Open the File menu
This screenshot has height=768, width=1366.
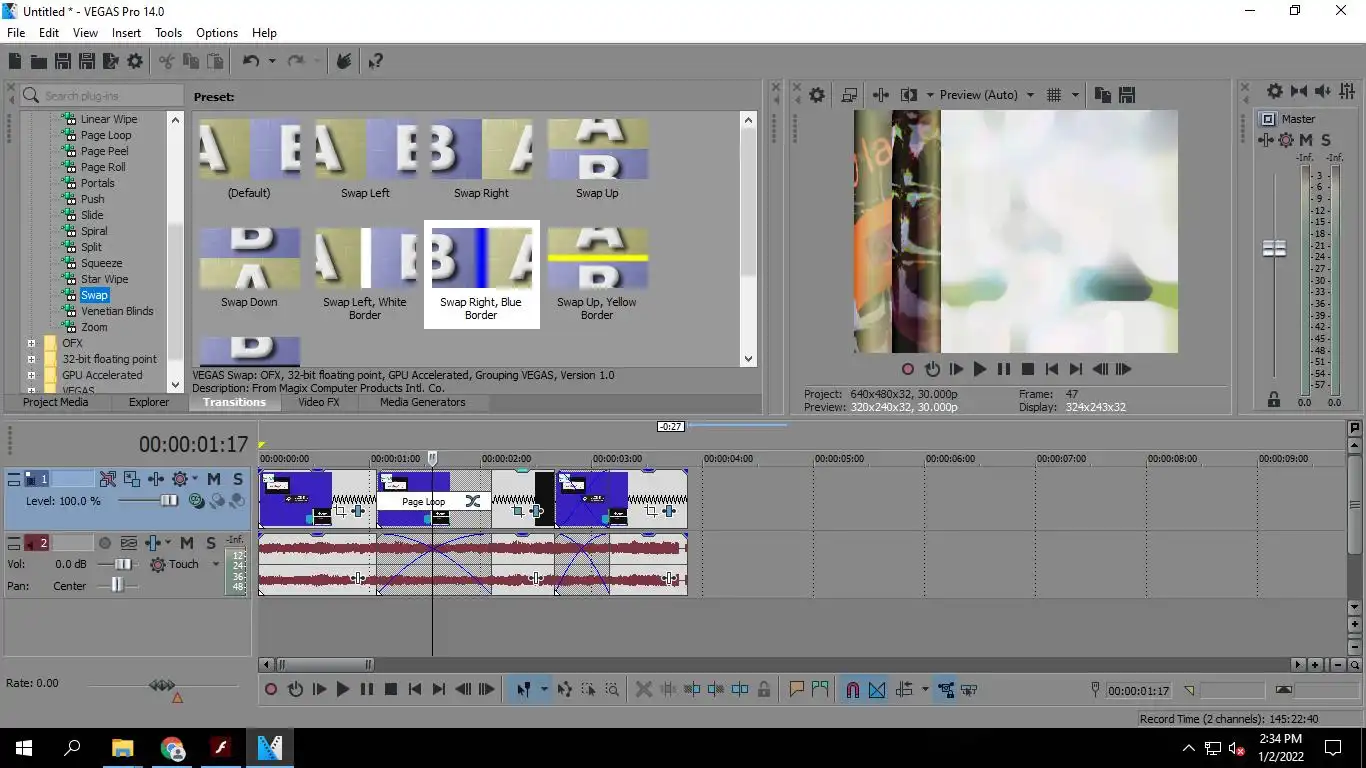(16, 33)
